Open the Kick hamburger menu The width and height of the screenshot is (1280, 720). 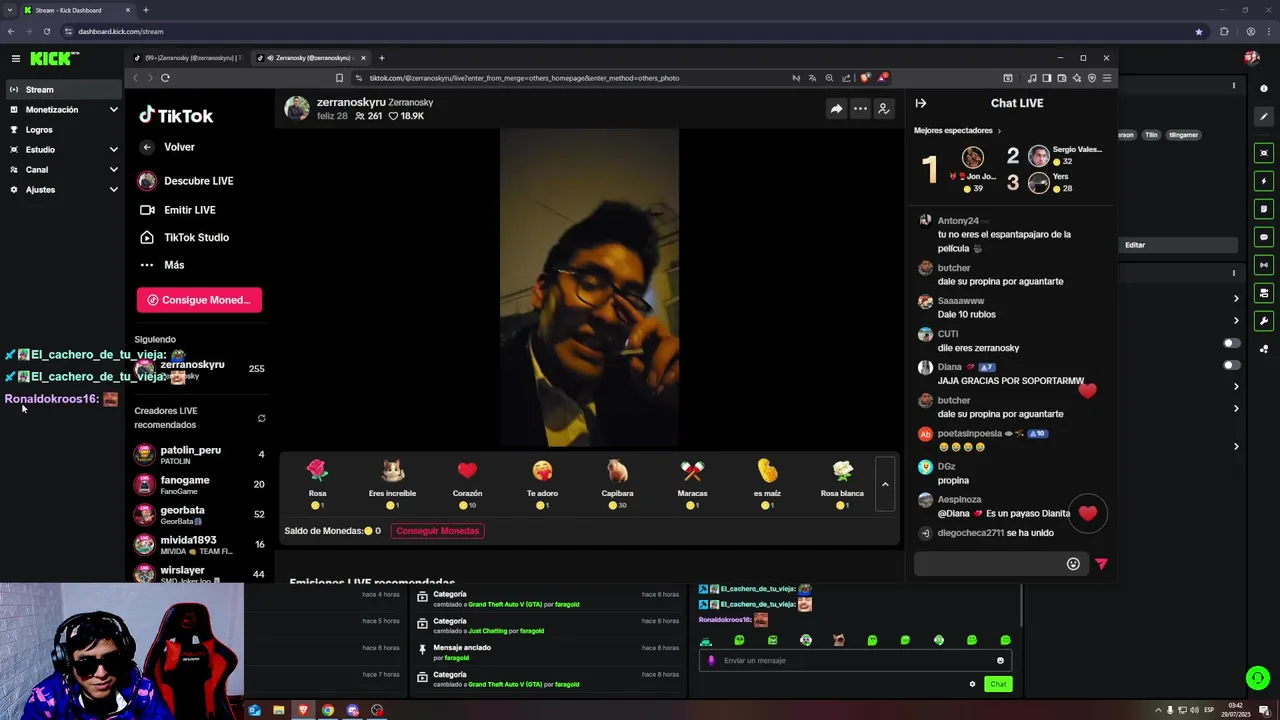coord(15,59)
